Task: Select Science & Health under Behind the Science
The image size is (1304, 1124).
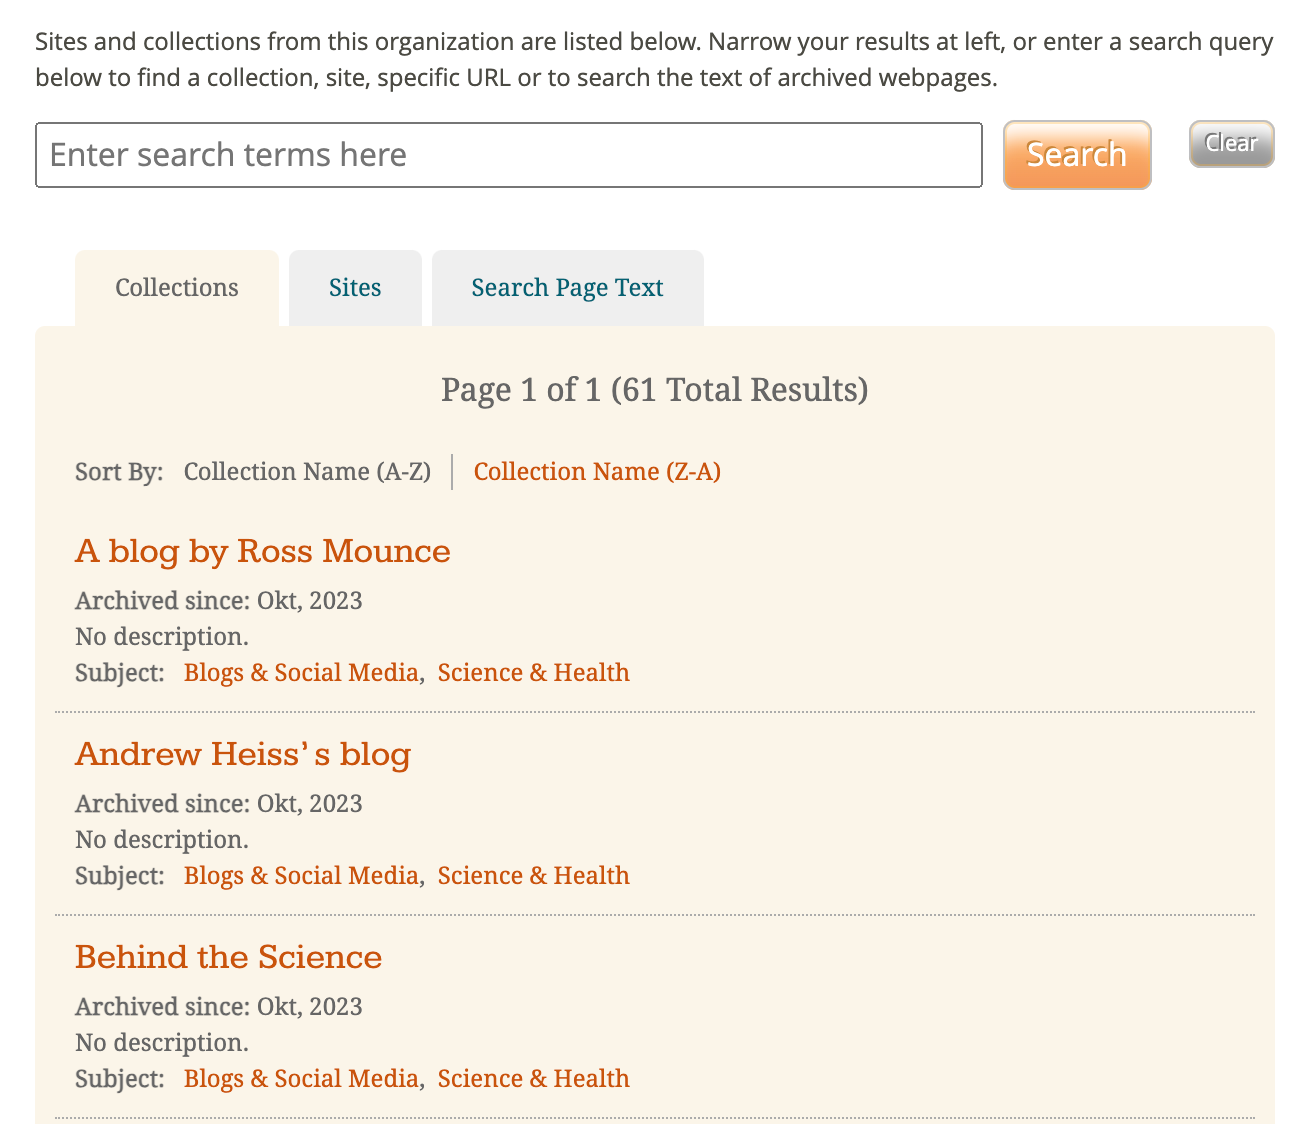Action: [533, 1079]
